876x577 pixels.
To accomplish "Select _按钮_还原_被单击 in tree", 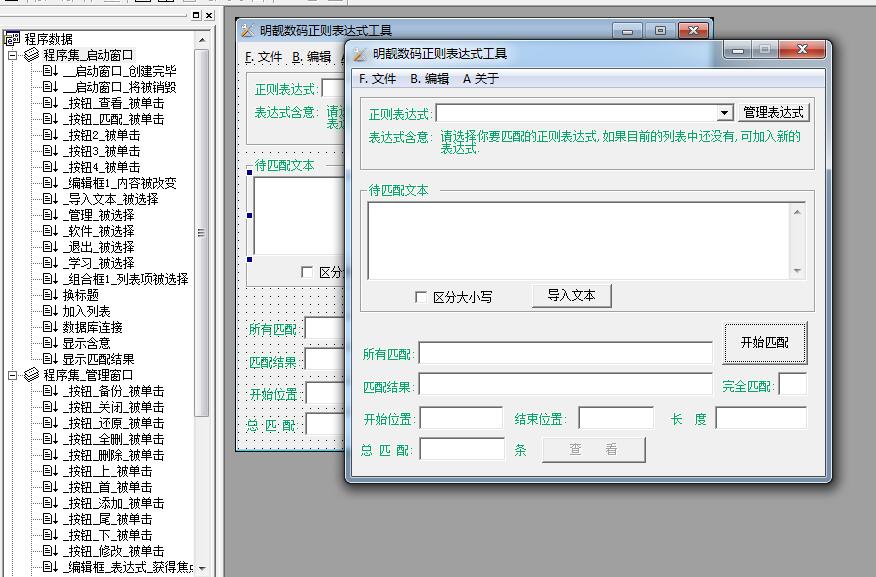I will 113,423.
